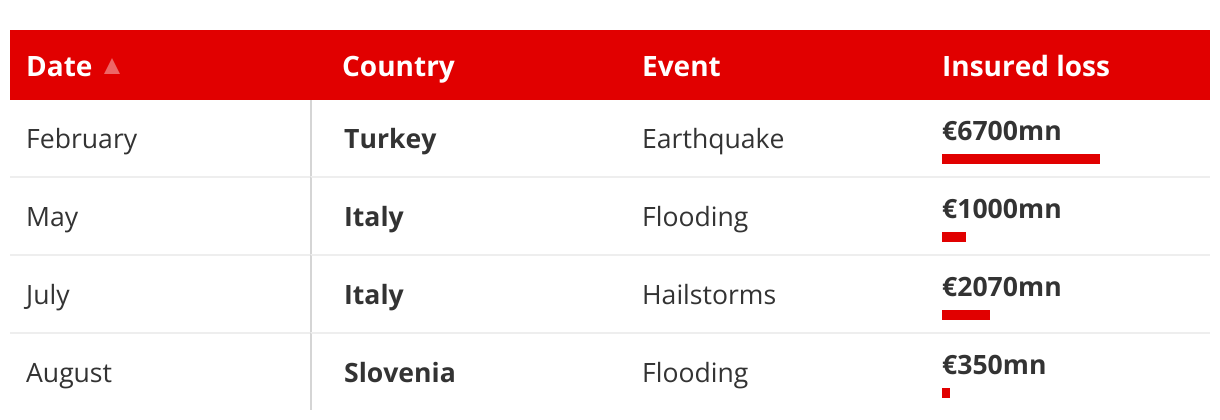Click the red bar under €6700mn
The height and width of the screenshot is (420, 1220).
[x=1021, y=158]
